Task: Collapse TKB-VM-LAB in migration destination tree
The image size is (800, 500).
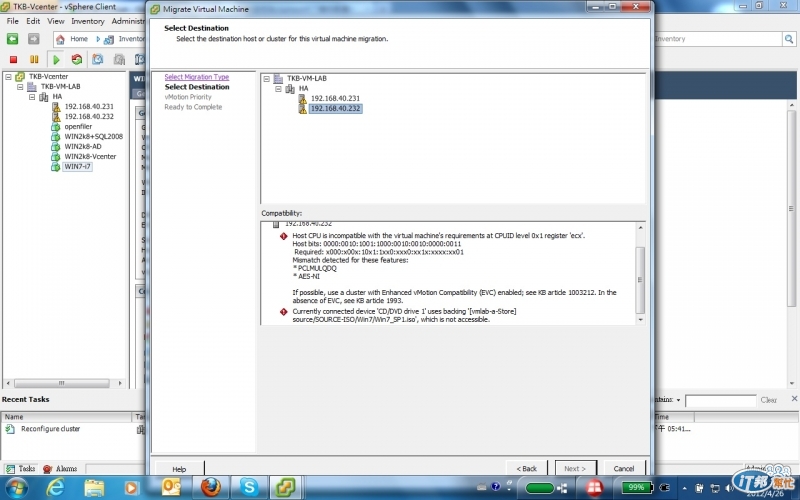Action: (x=266, y=79)
